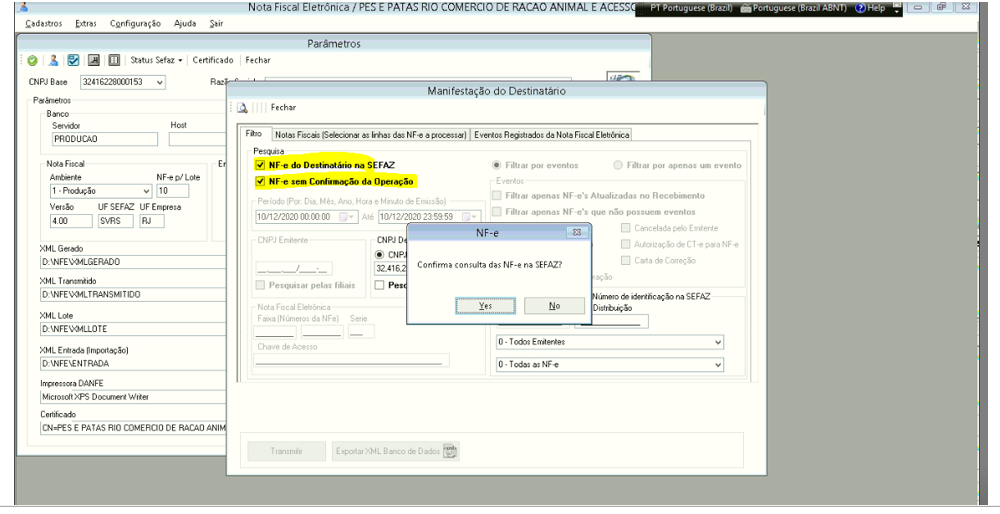Click the UF Empresa field showing RJ
The height and width of the screenshot is (514, 1000).
152,221
